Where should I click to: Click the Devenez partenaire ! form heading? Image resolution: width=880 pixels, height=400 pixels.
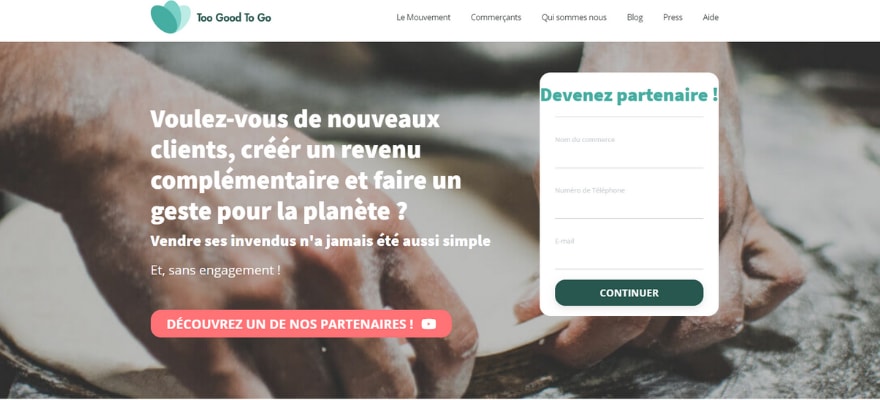pyautogui.click(x=629, y=95)
